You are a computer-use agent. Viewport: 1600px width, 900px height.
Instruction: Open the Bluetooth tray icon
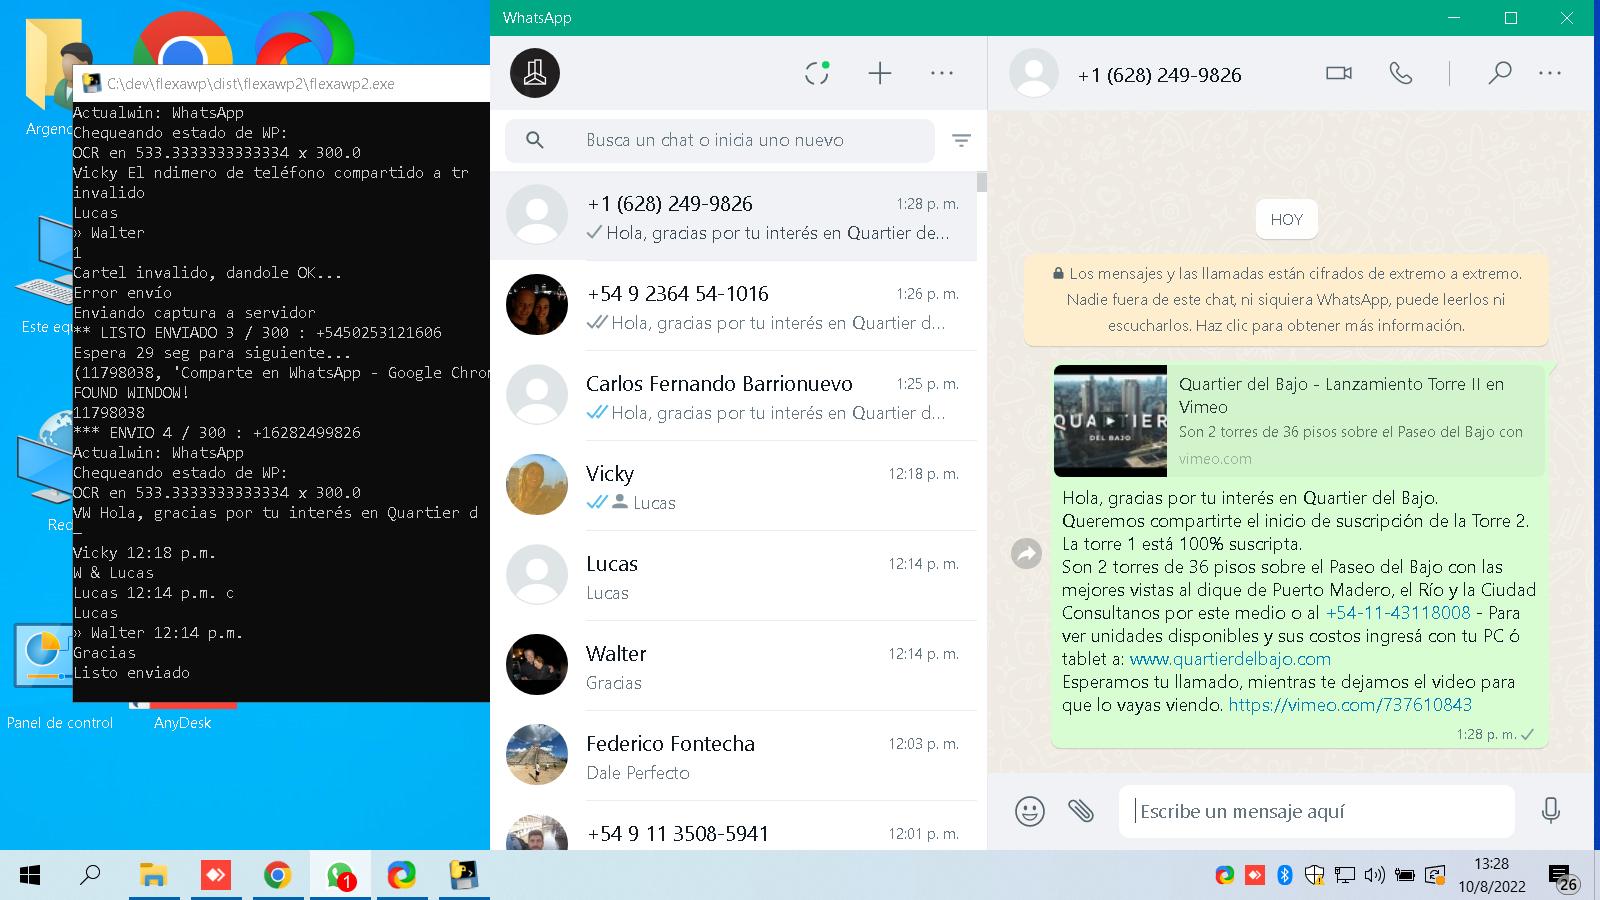pyautogui.click(x=1285, y=876)
